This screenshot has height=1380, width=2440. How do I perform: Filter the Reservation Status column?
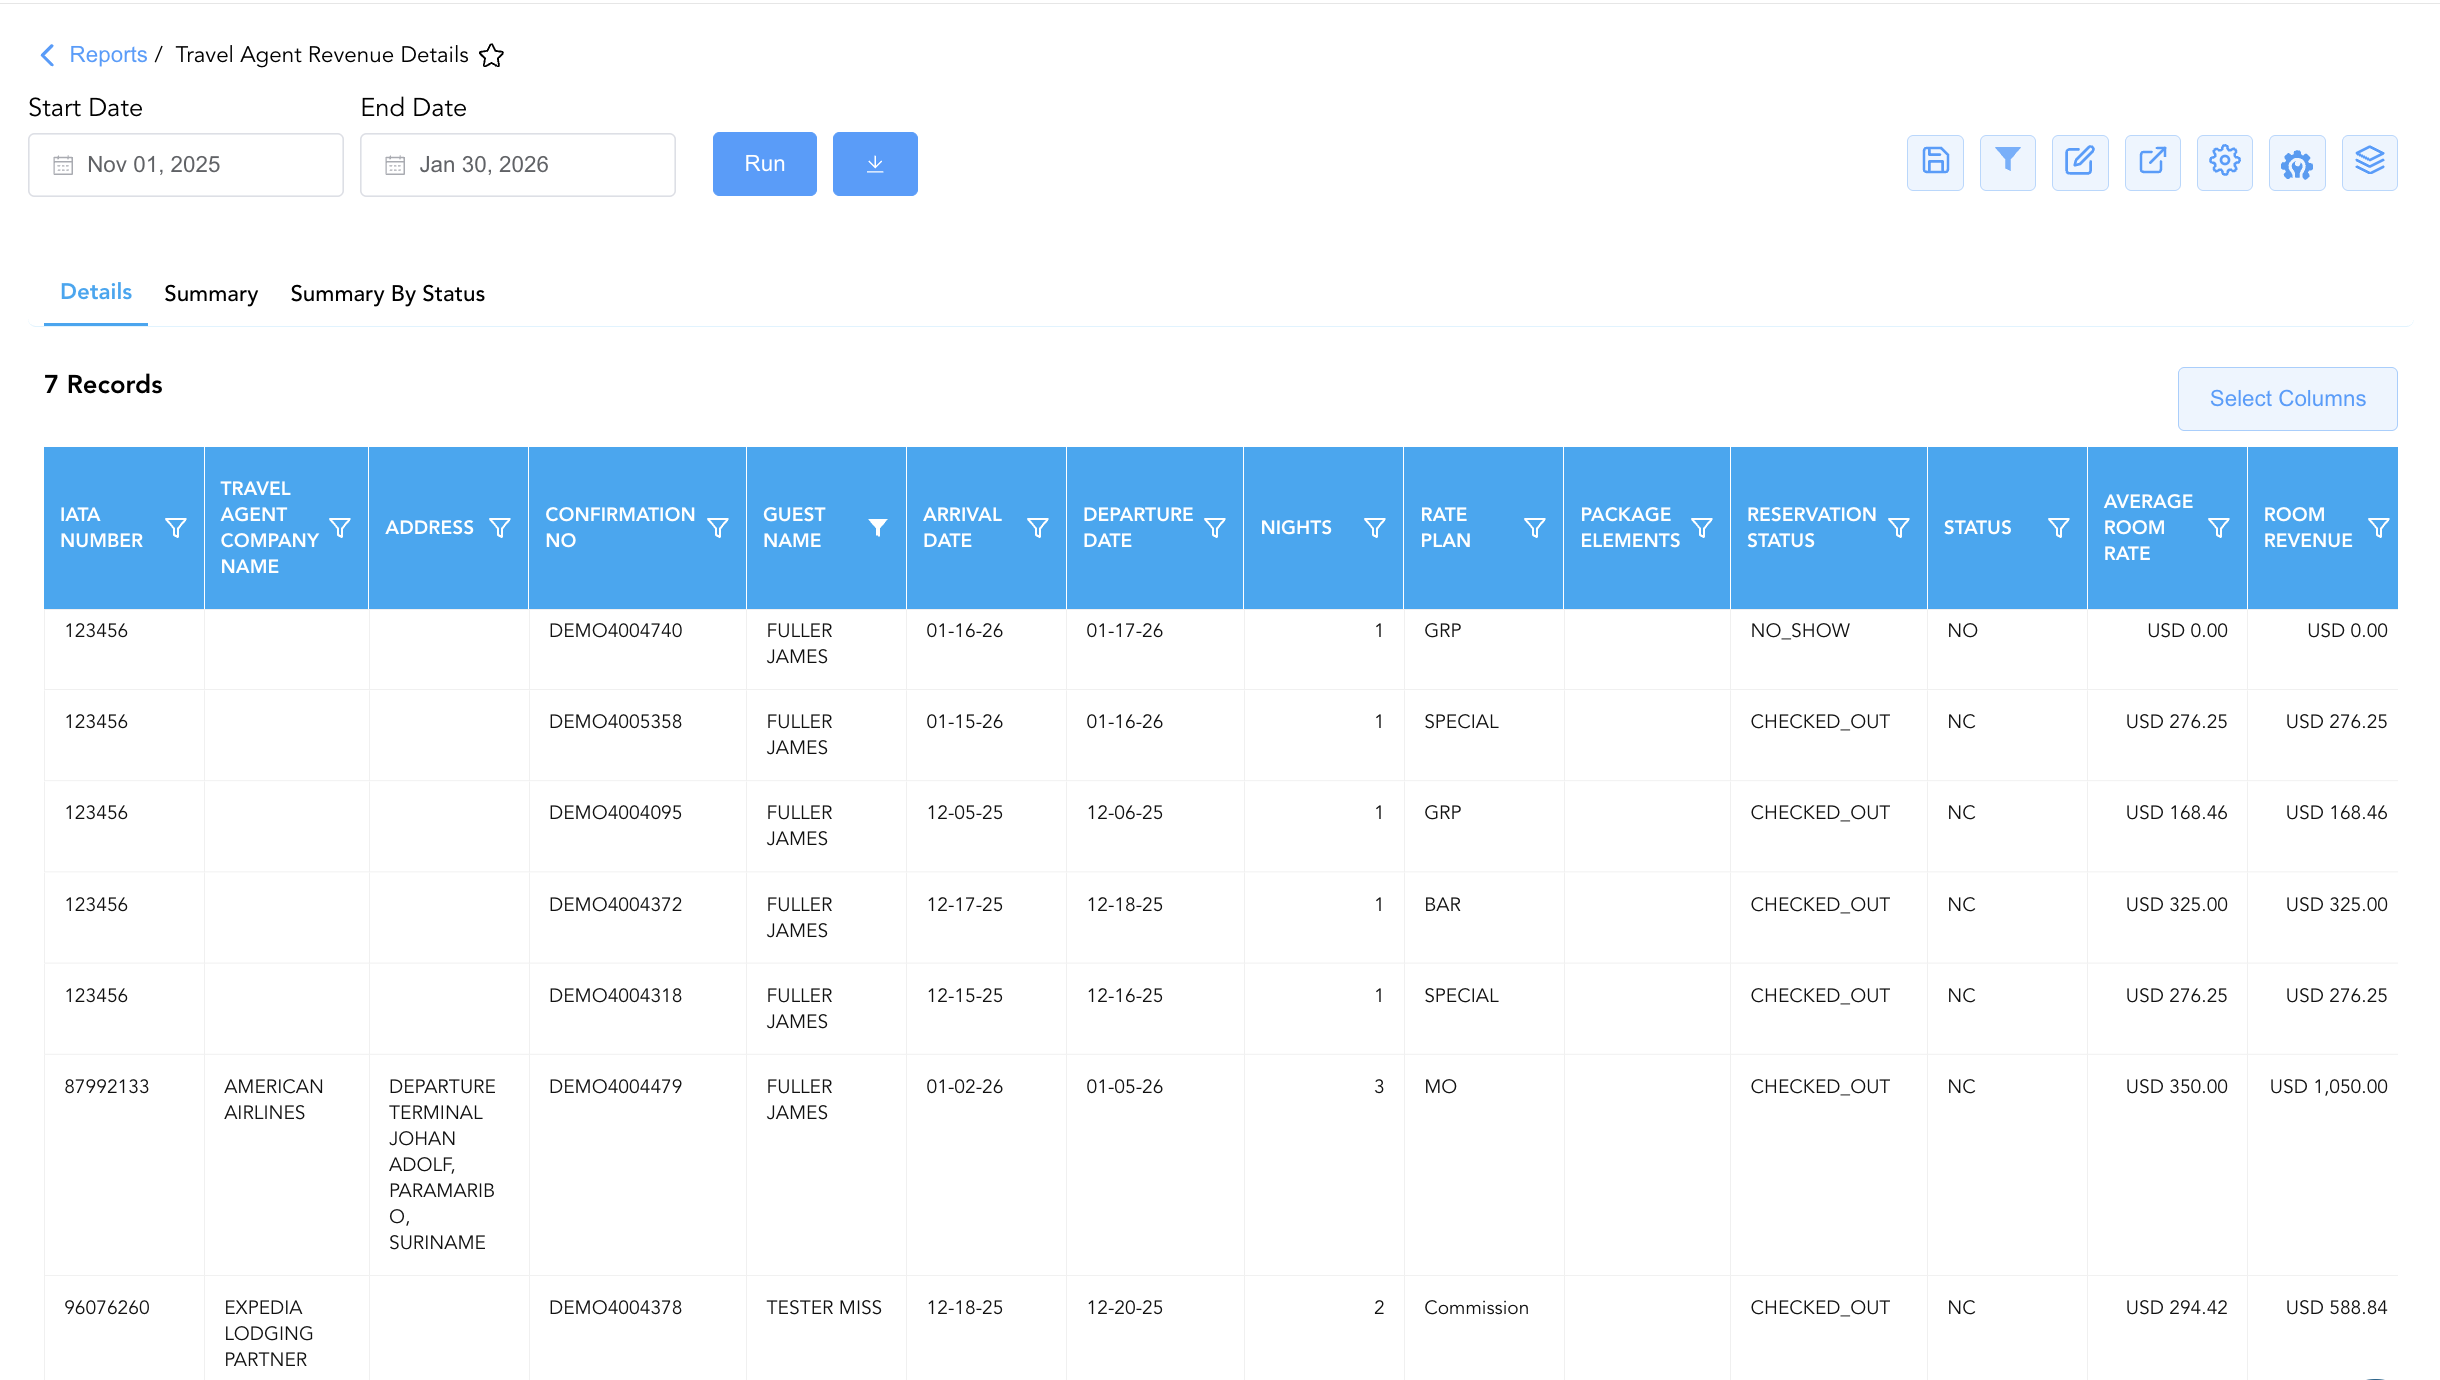pyautogui.click(x=1899, y=527)
